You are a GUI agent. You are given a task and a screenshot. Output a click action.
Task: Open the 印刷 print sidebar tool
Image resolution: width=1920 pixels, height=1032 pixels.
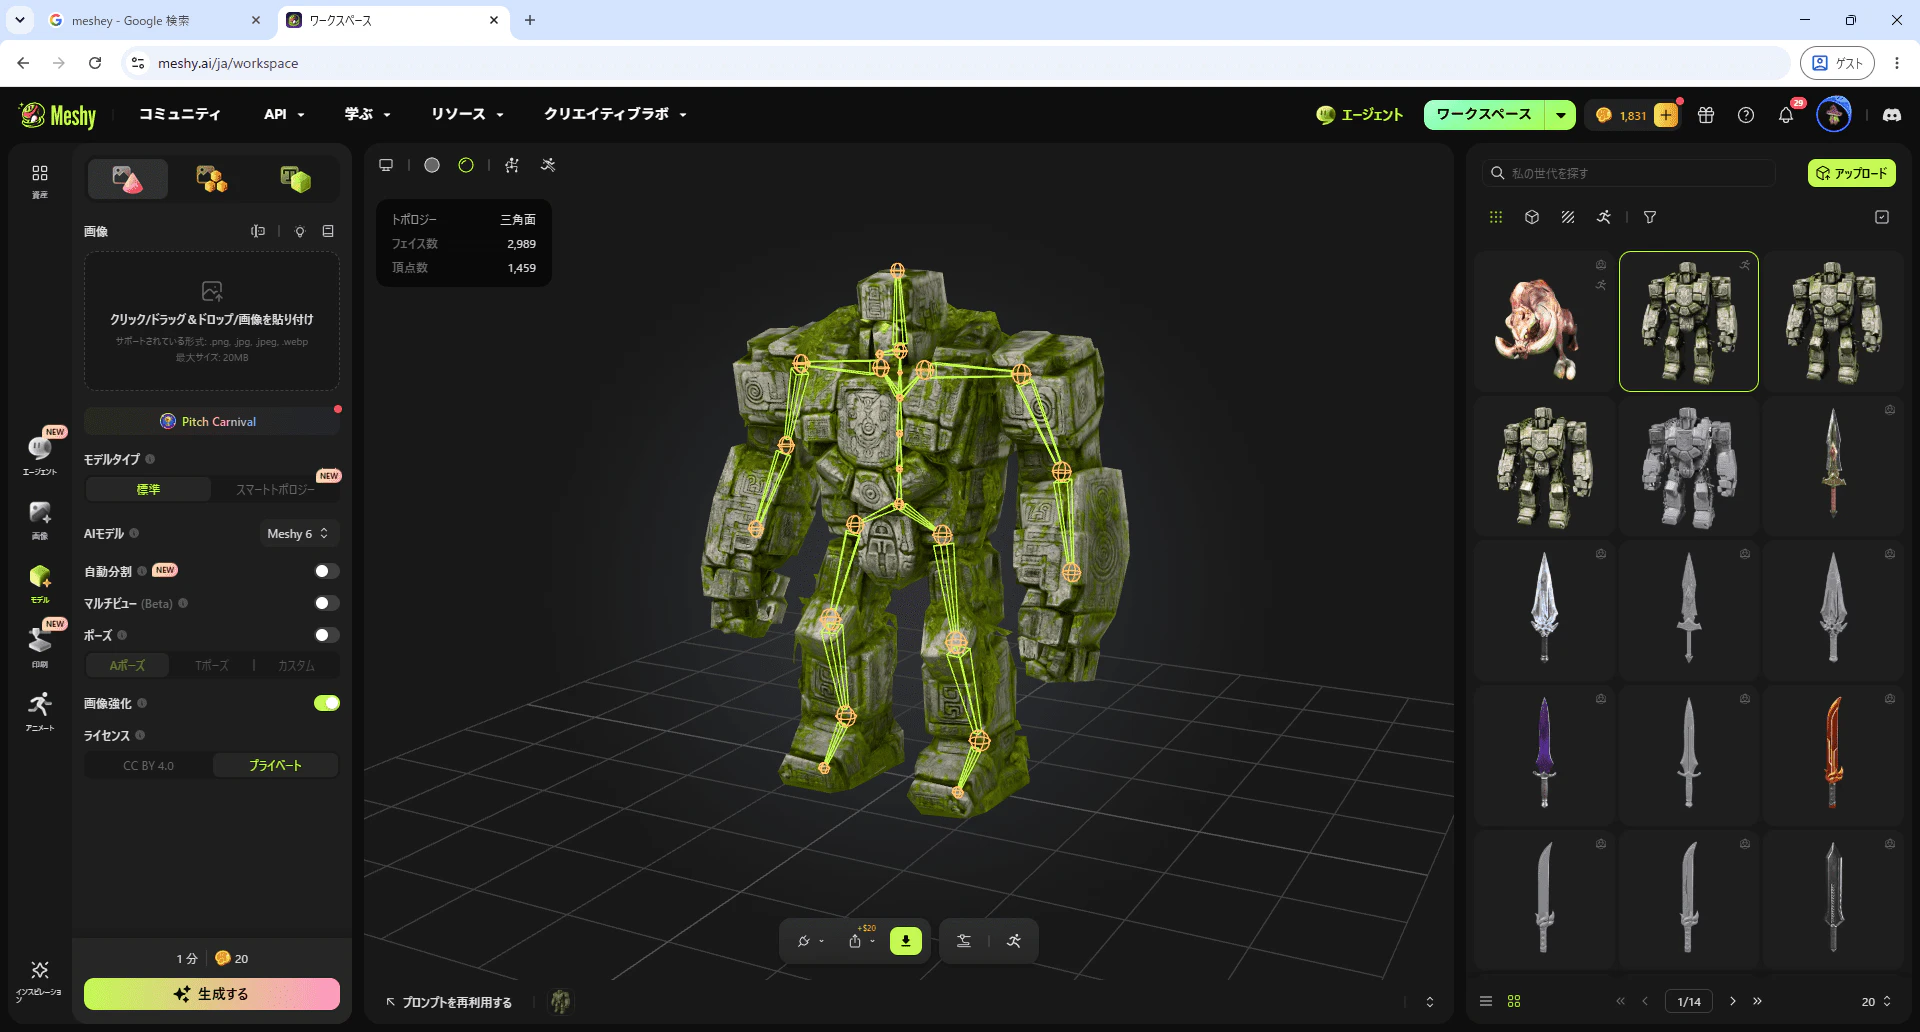(x=40, y=648)
